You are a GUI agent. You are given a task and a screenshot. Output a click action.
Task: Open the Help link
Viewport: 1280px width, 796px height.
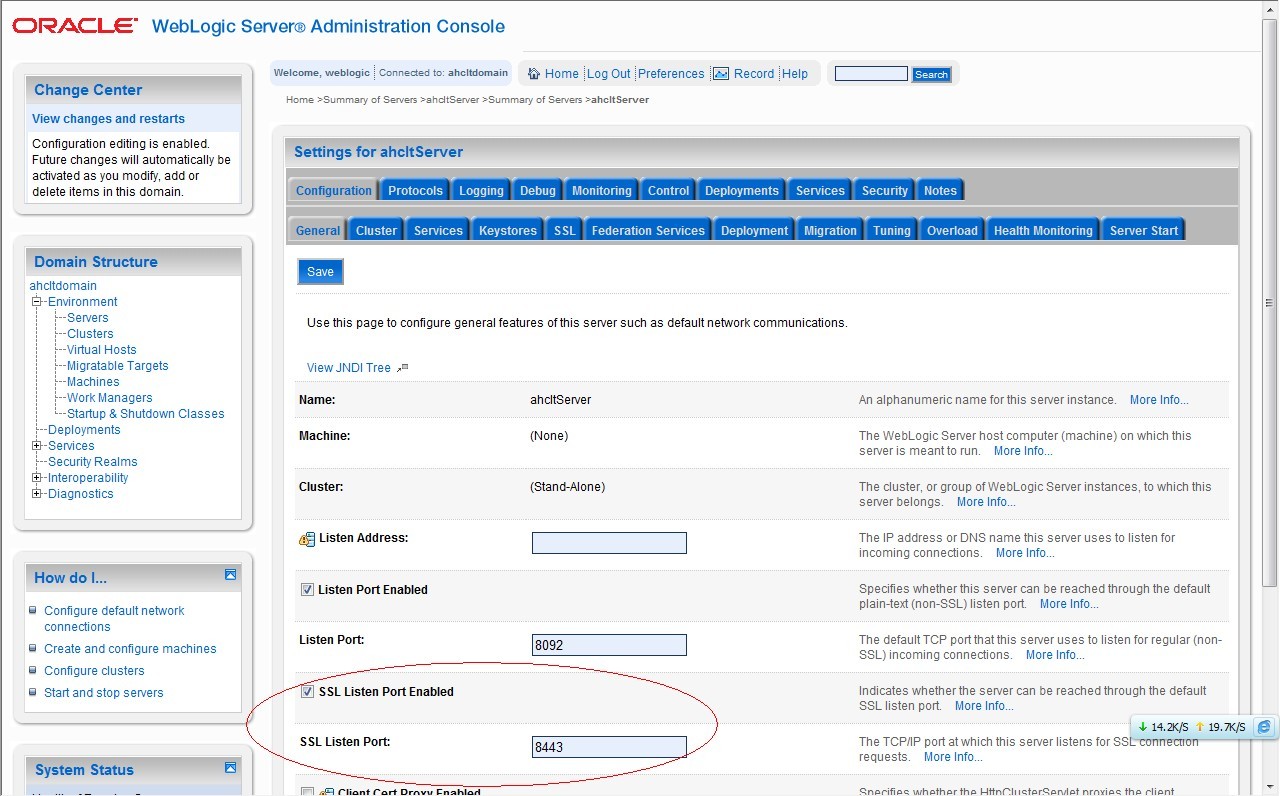point(795,74)
